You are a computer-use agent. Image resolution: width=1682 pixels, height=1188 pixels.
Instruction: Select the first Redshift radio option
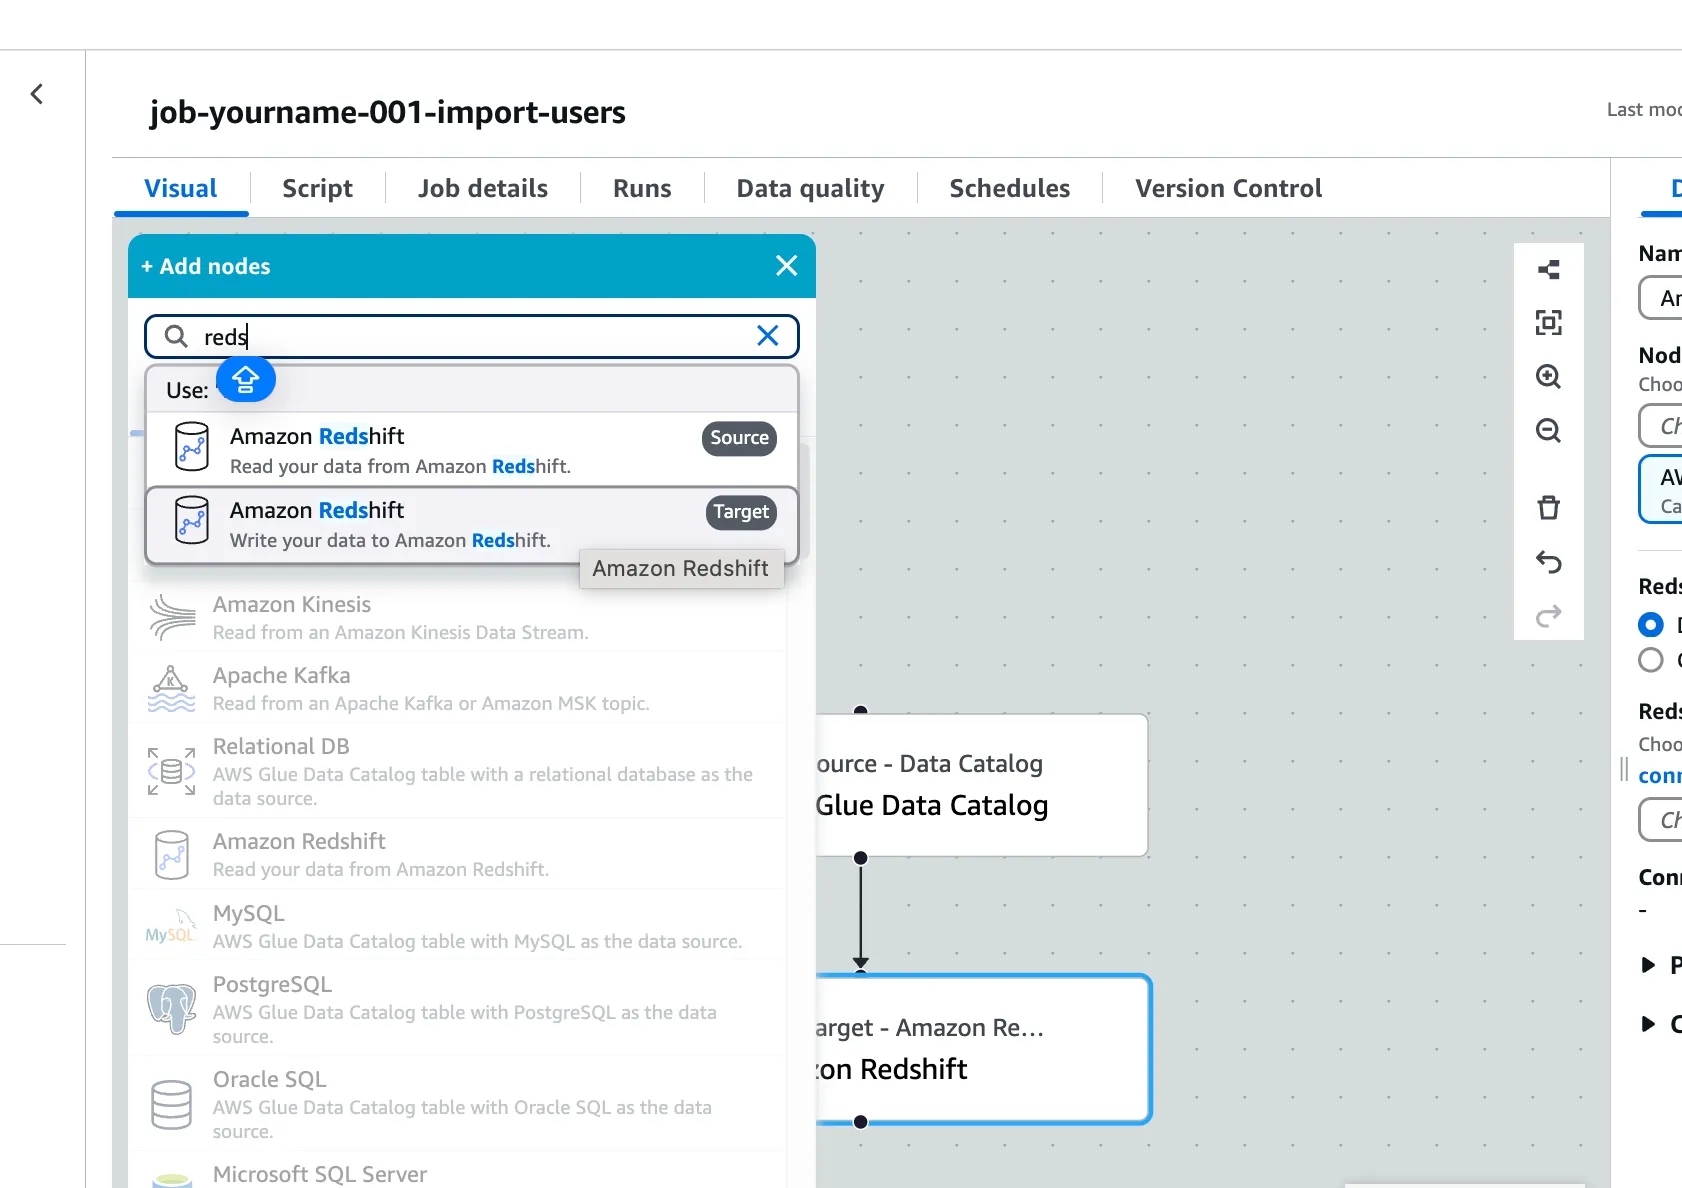click(x=1651, y=625)
